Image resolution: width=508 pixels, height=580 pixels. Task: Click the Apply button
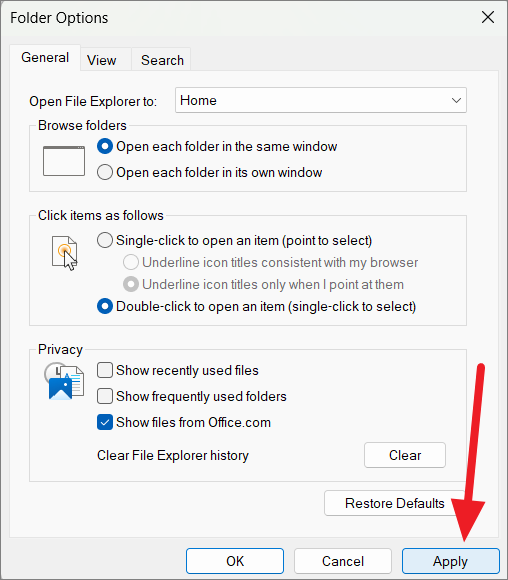point(451,561)
